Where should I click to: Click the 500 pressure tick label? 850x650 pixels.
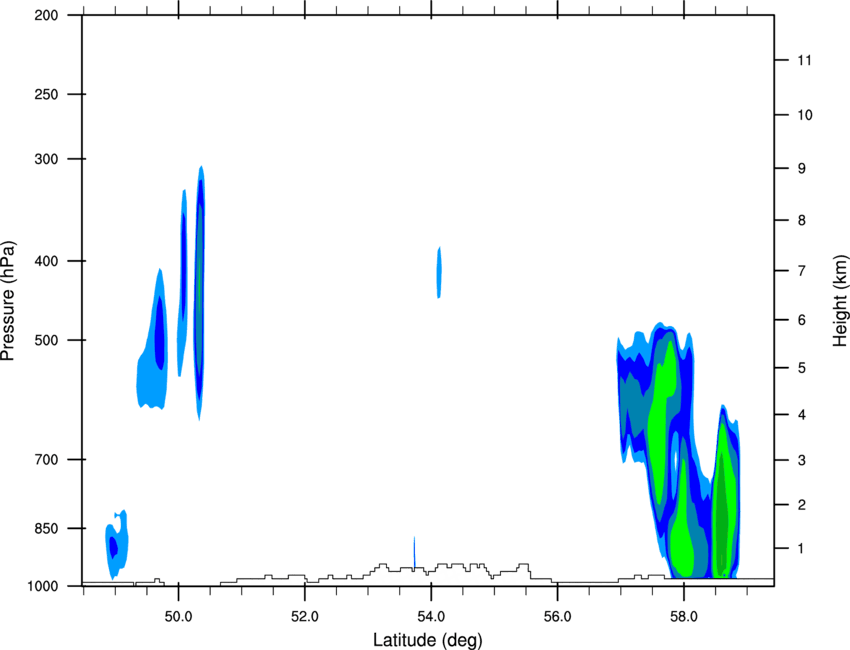[47, 340]
